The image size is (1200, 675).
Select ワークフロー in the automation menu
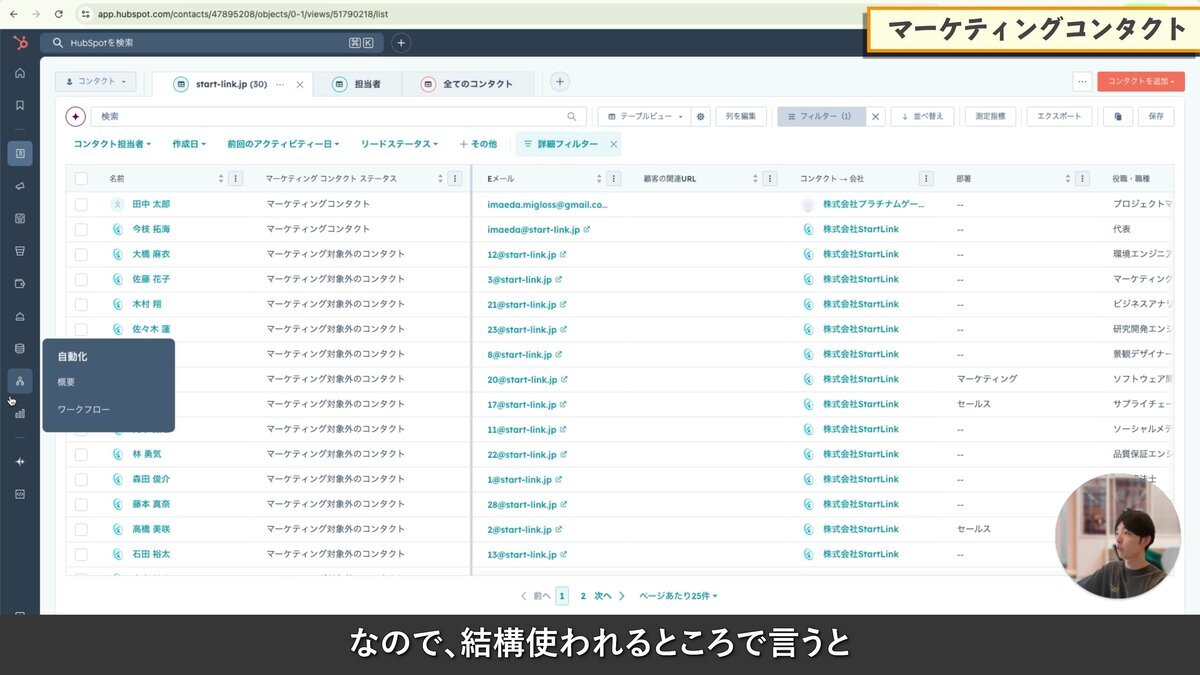tap(84, 408)
